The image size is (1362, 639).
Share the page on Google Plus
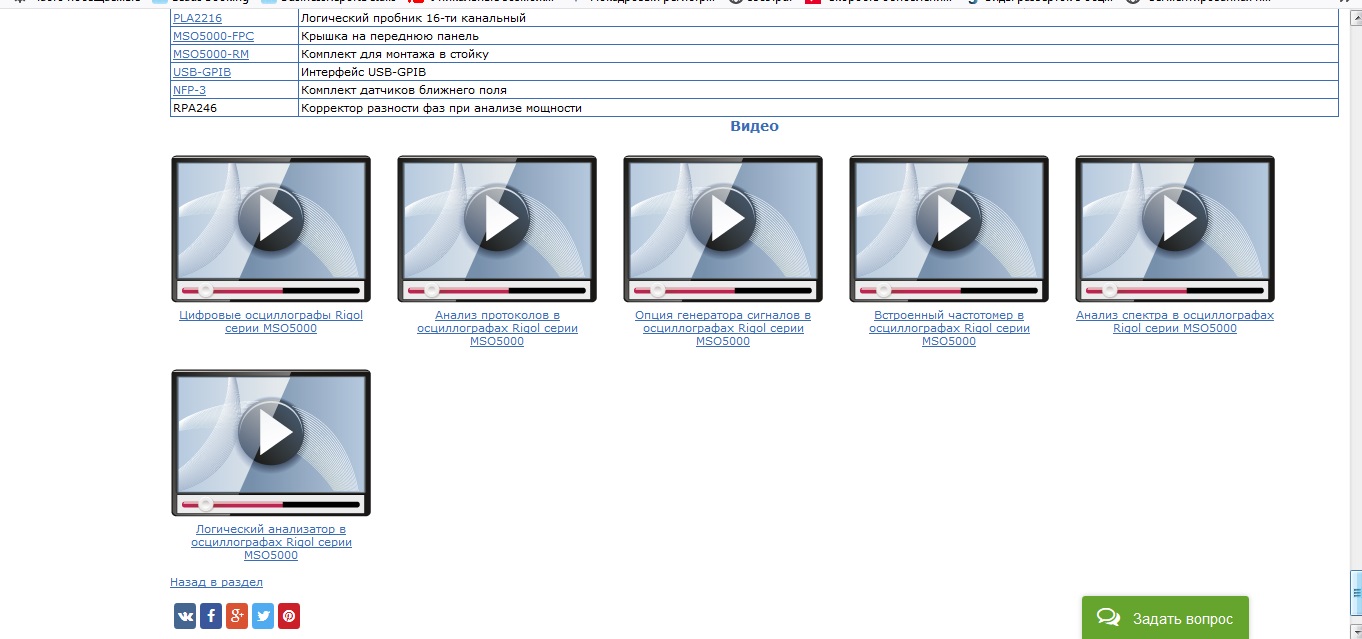pyautogui.click(x=237, y=616)
